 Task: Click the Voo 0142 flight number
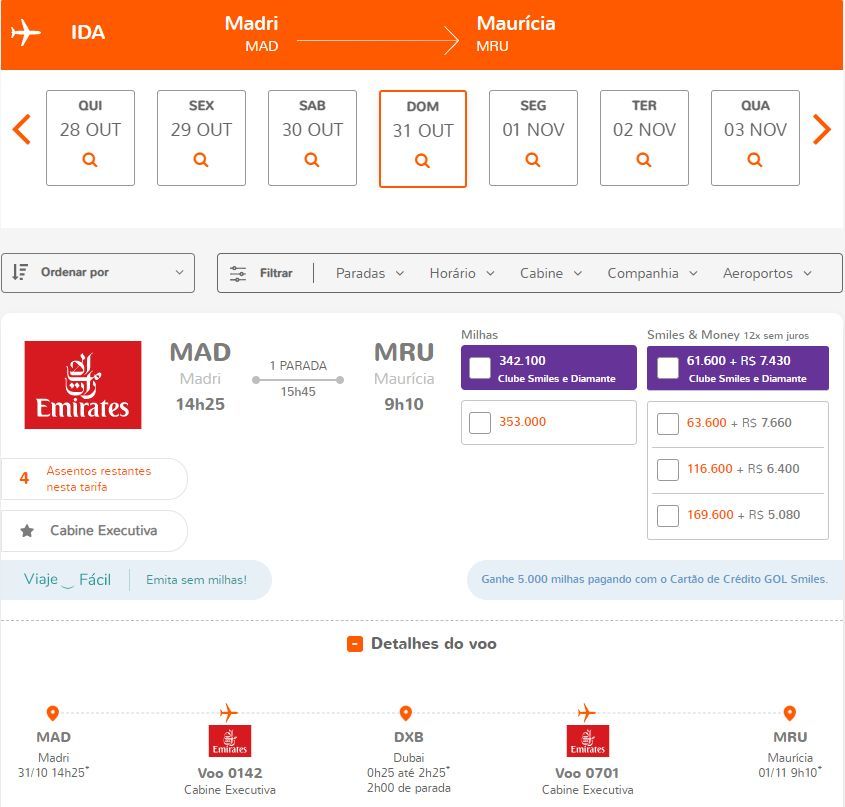coord(230,773)
